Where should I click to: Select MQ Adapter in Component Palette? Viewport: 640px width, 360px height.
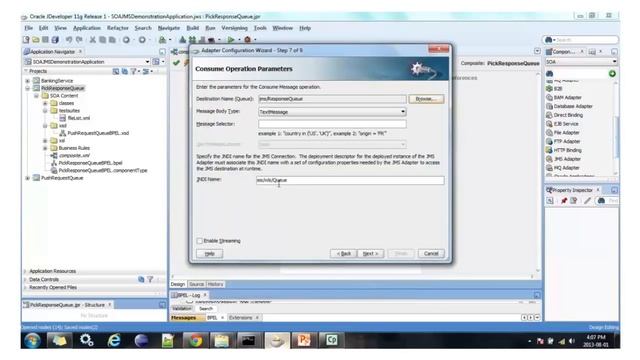pyautogui.click(x=563, y=168)
